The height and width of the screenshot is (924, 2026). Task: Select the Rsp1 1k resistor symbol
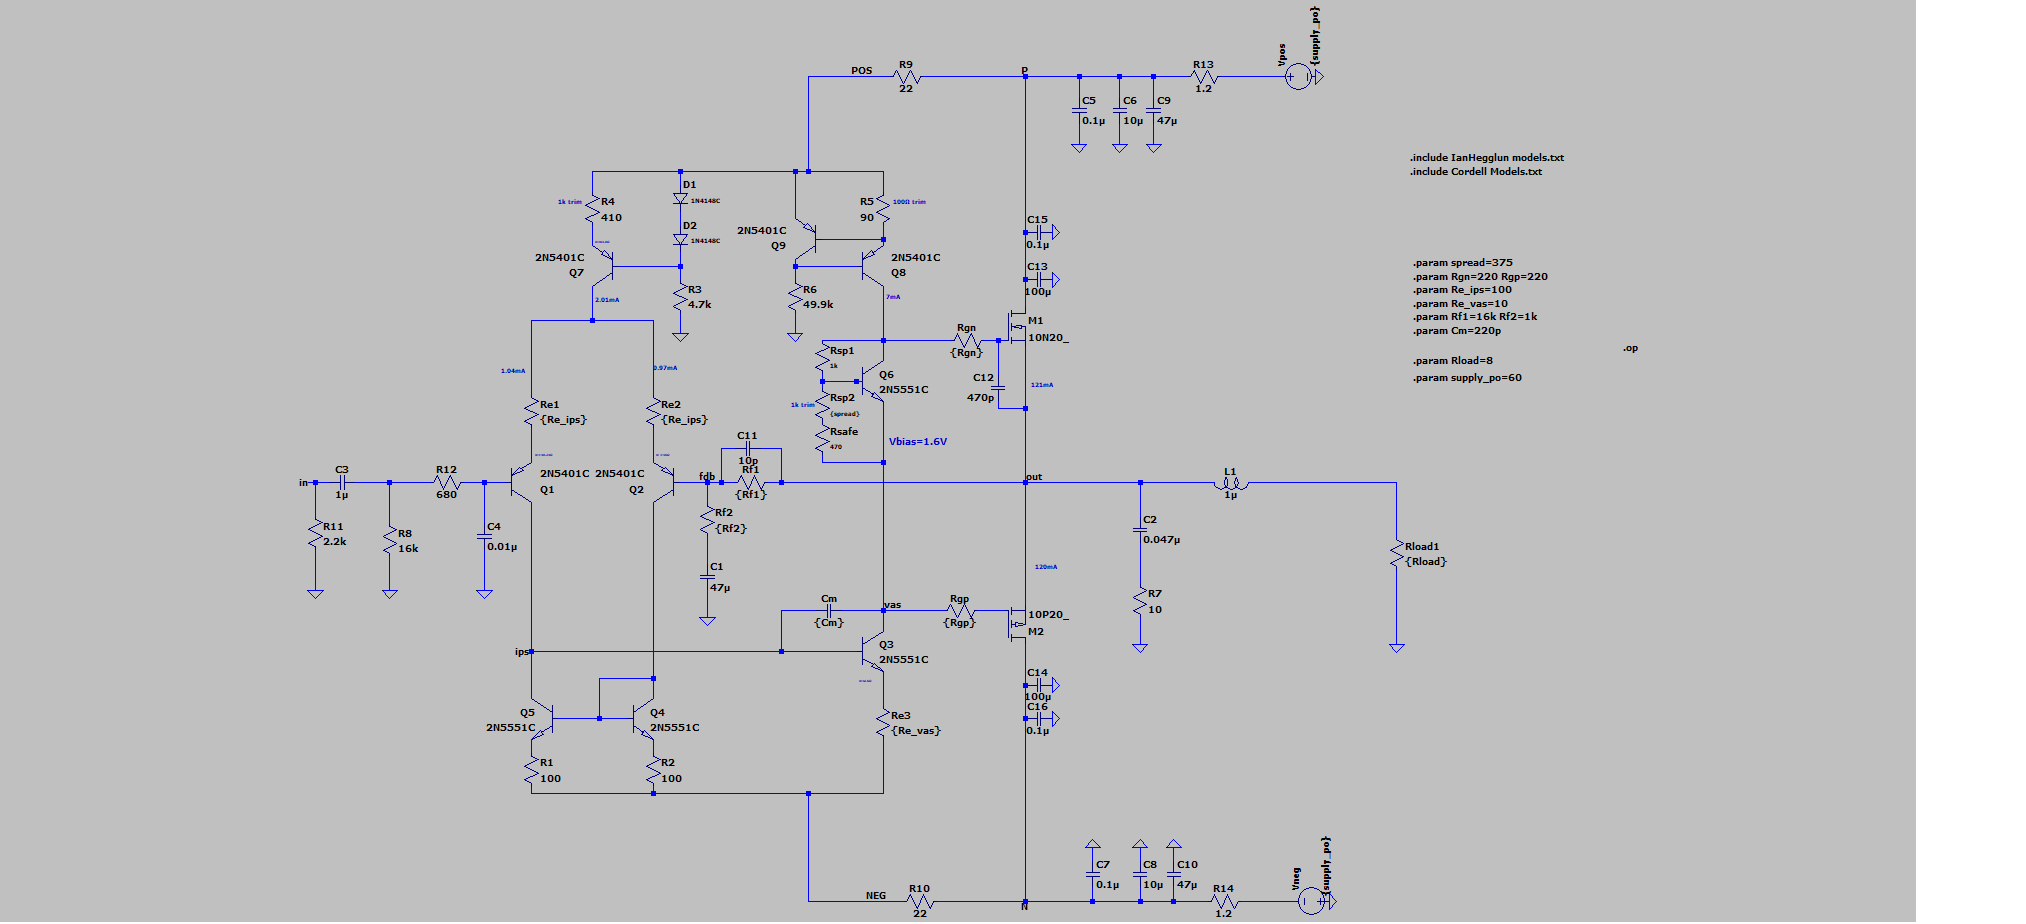point(822,358)
